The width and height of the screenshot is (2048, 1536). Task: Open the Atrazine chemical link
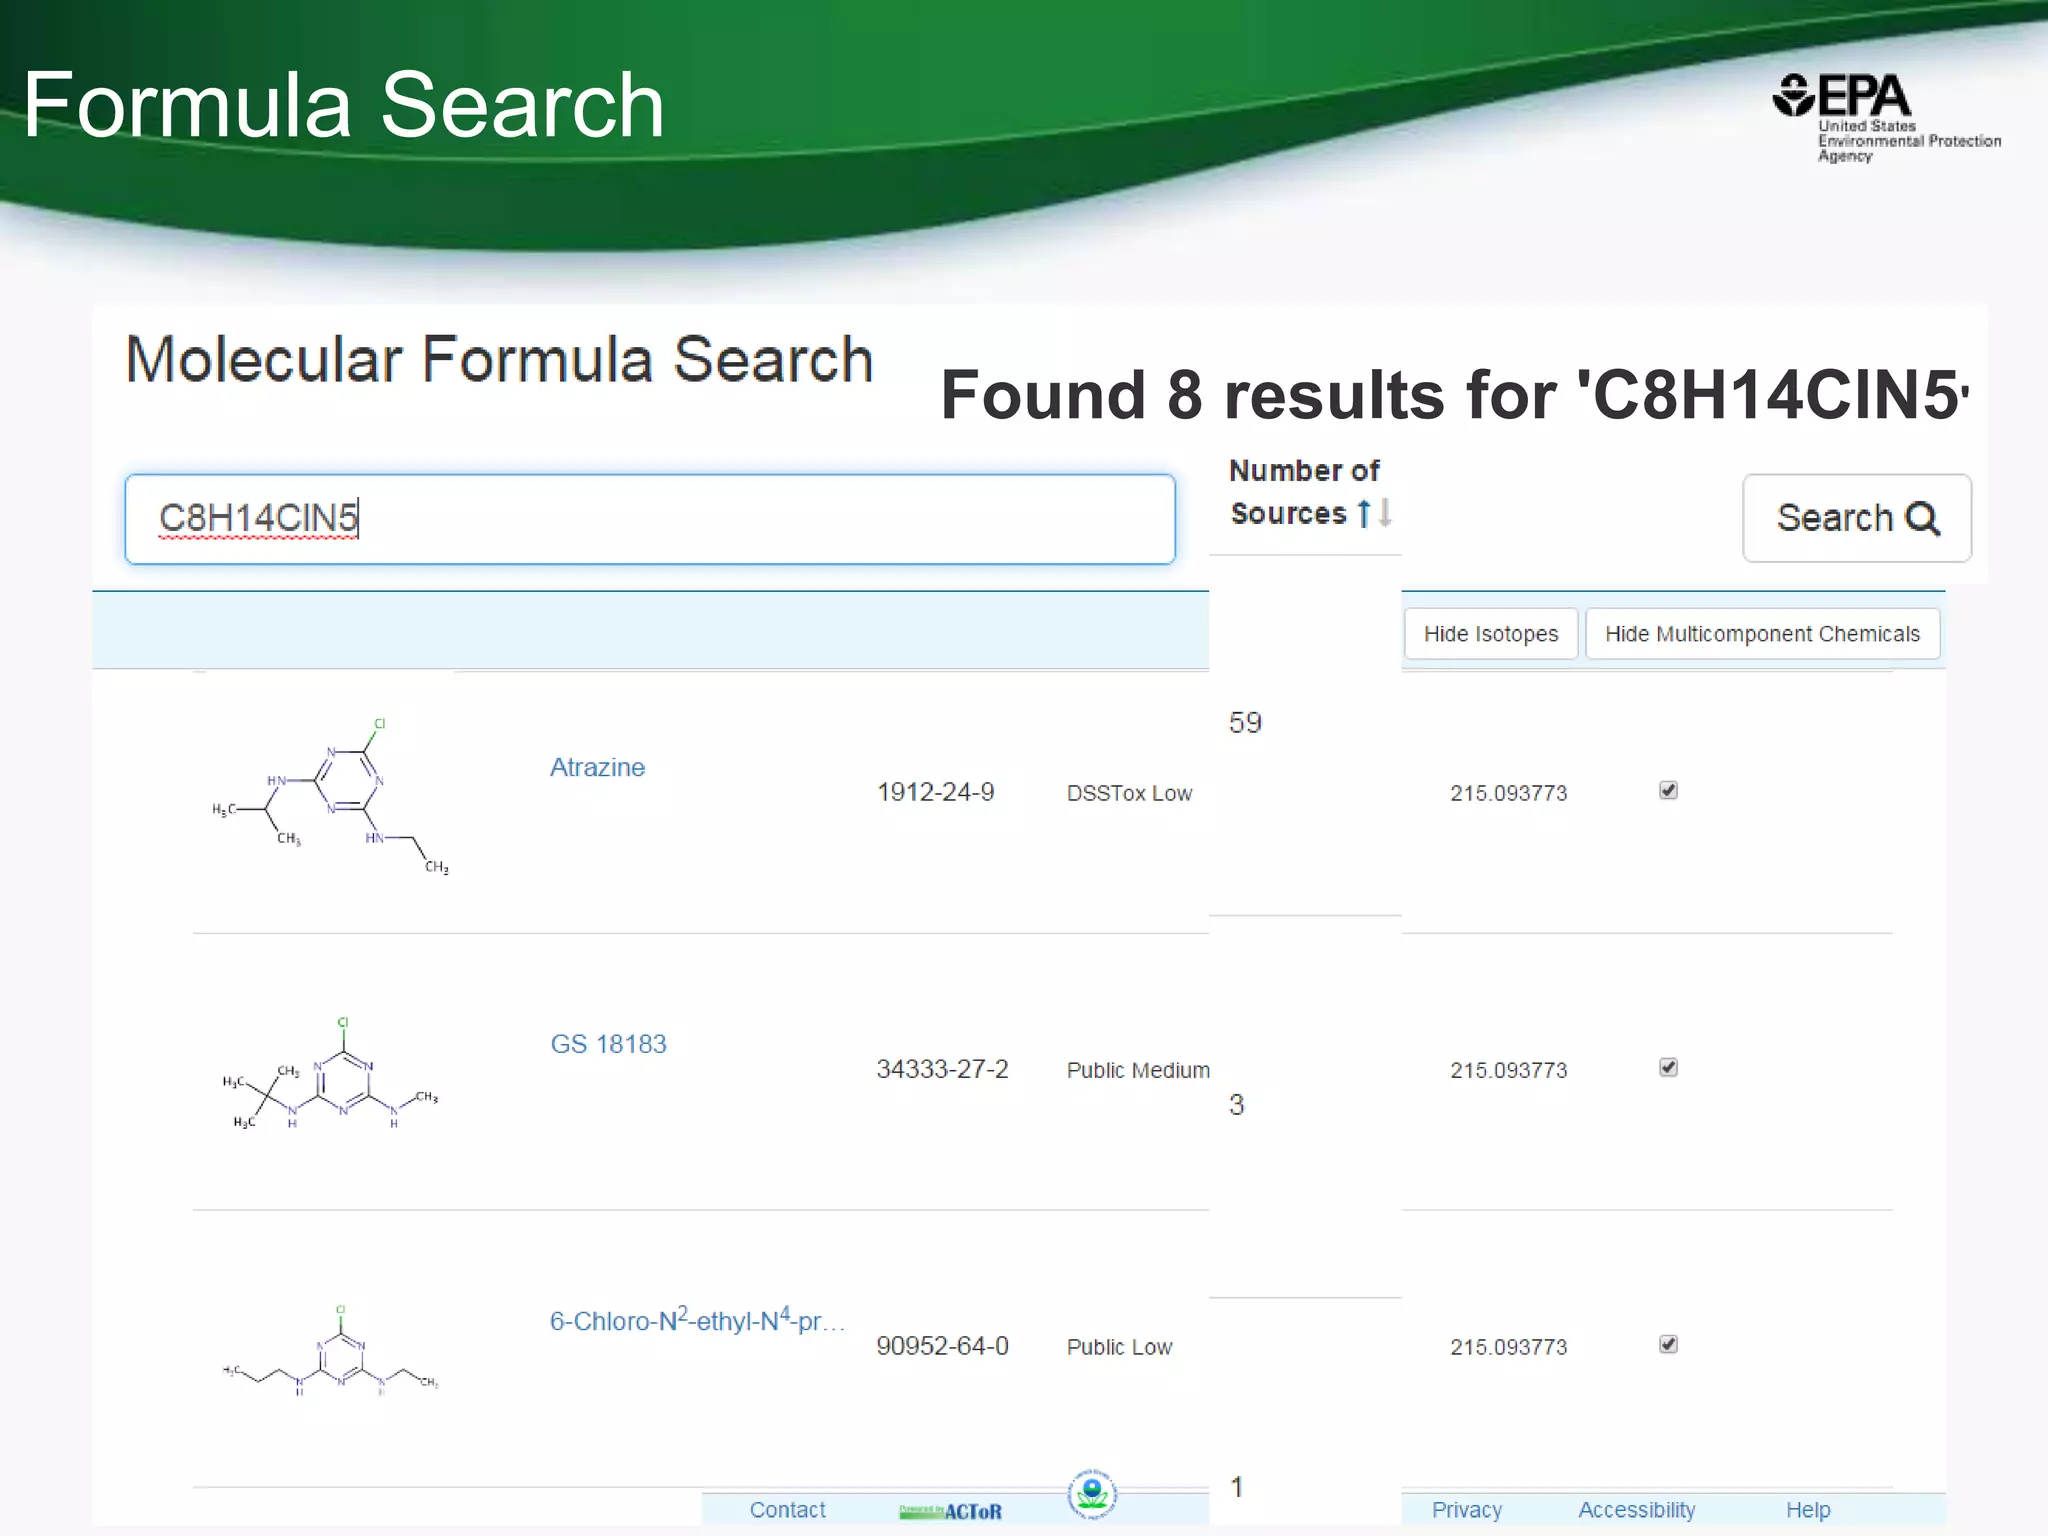598,767
